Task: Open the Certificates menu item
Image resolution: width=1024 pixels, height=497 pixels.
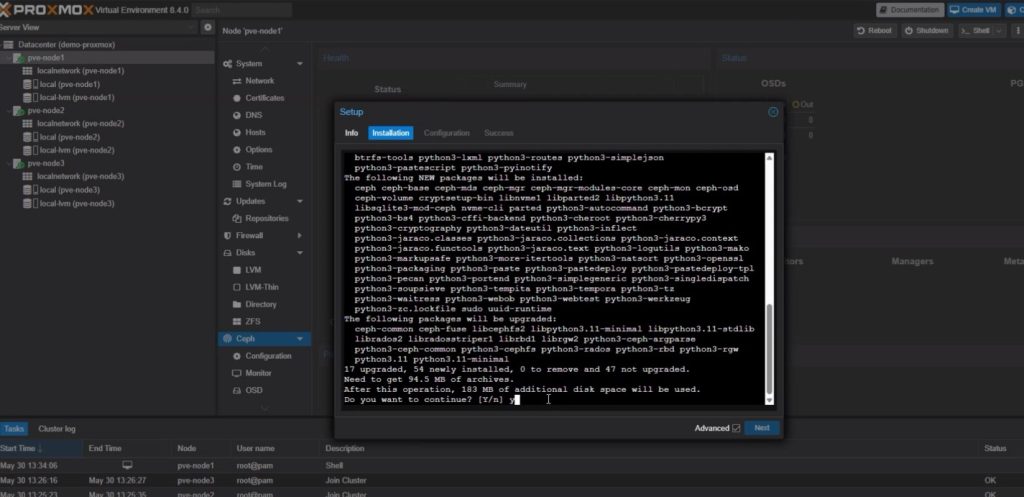Action: pyautogui.click(x=264, y=98)
